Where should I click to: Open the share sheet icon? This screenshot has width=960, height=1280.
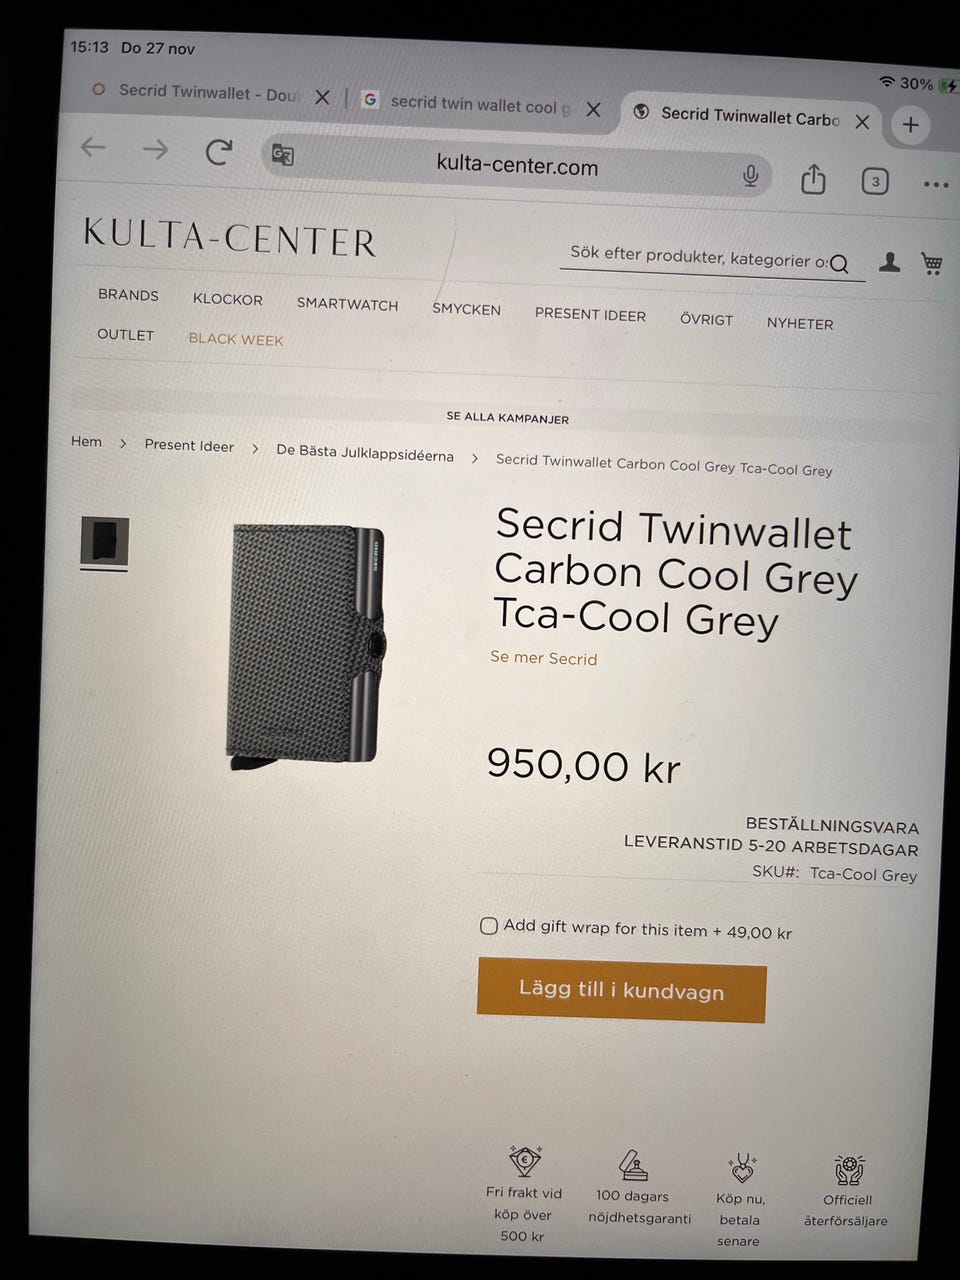(813, 179)
